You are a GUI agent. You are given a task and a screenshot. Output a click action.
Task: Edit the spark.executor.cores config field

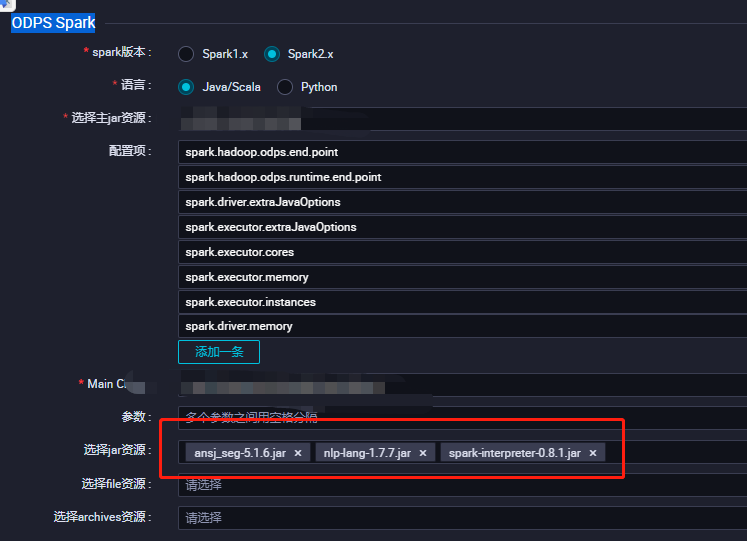pyautogui.click(x=462, y=252)
